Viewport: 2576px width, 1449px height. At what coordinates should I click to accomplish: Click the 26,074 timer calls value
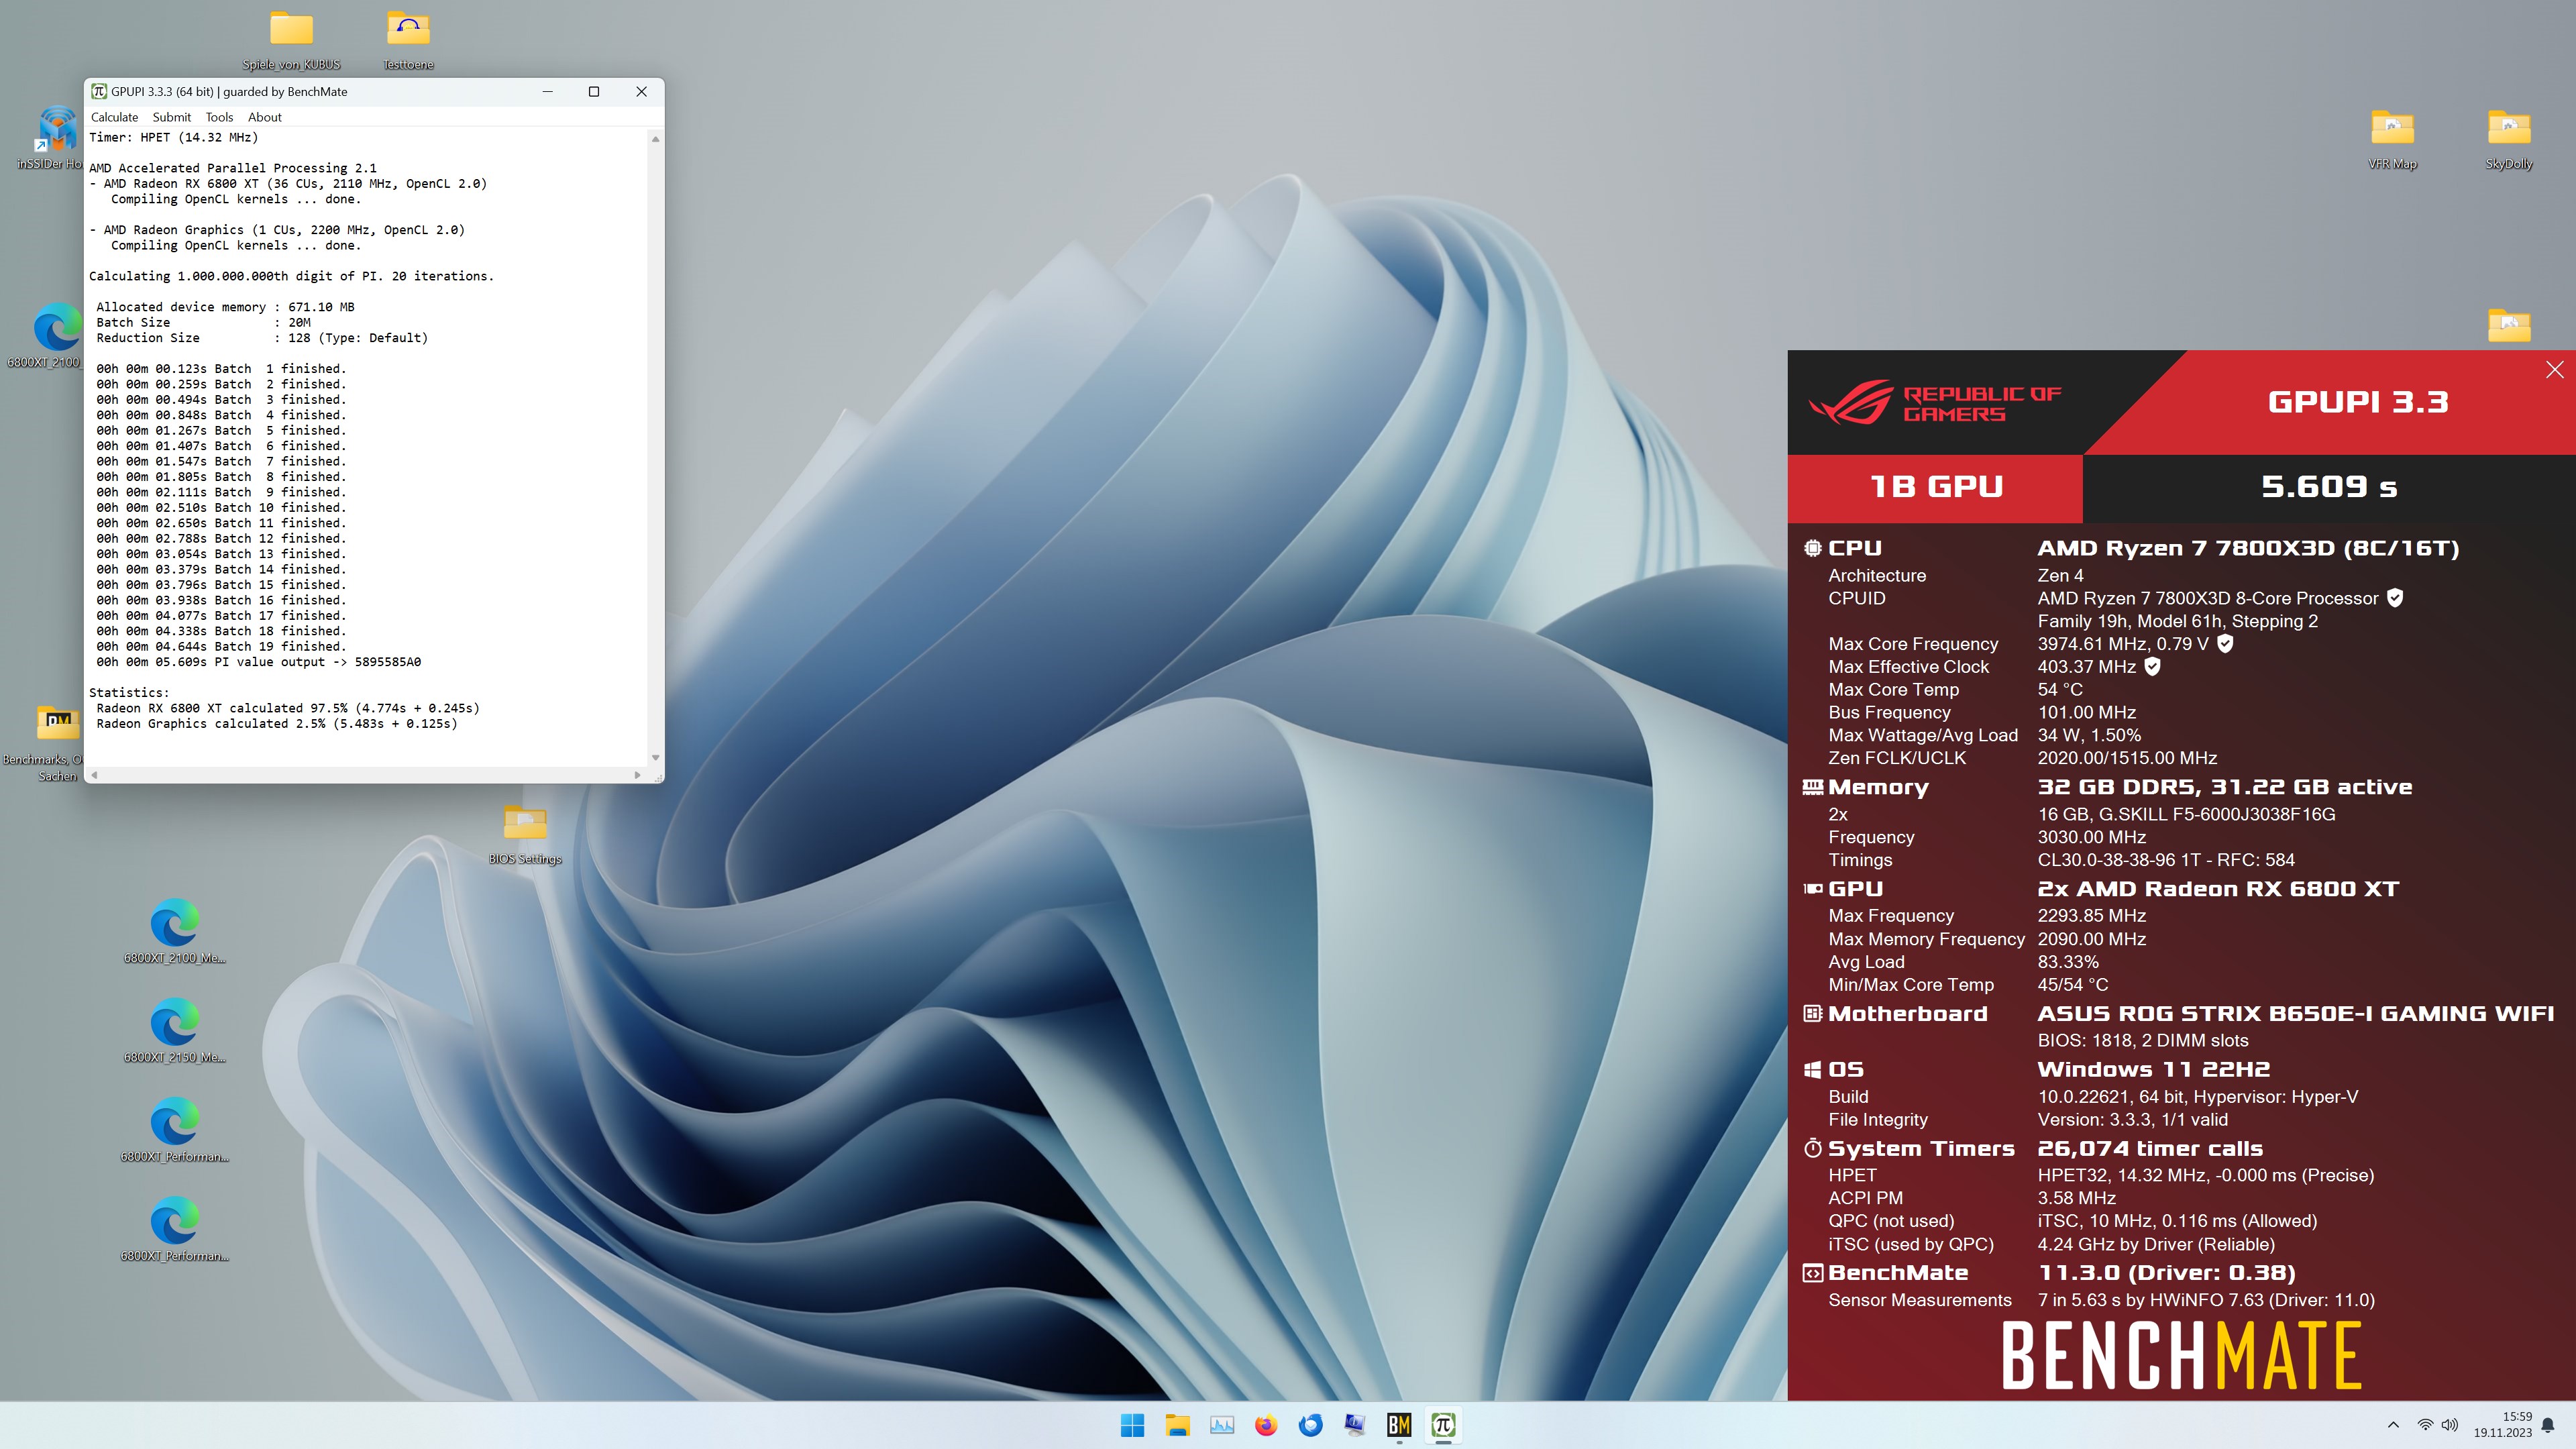click(2150, 1148)
